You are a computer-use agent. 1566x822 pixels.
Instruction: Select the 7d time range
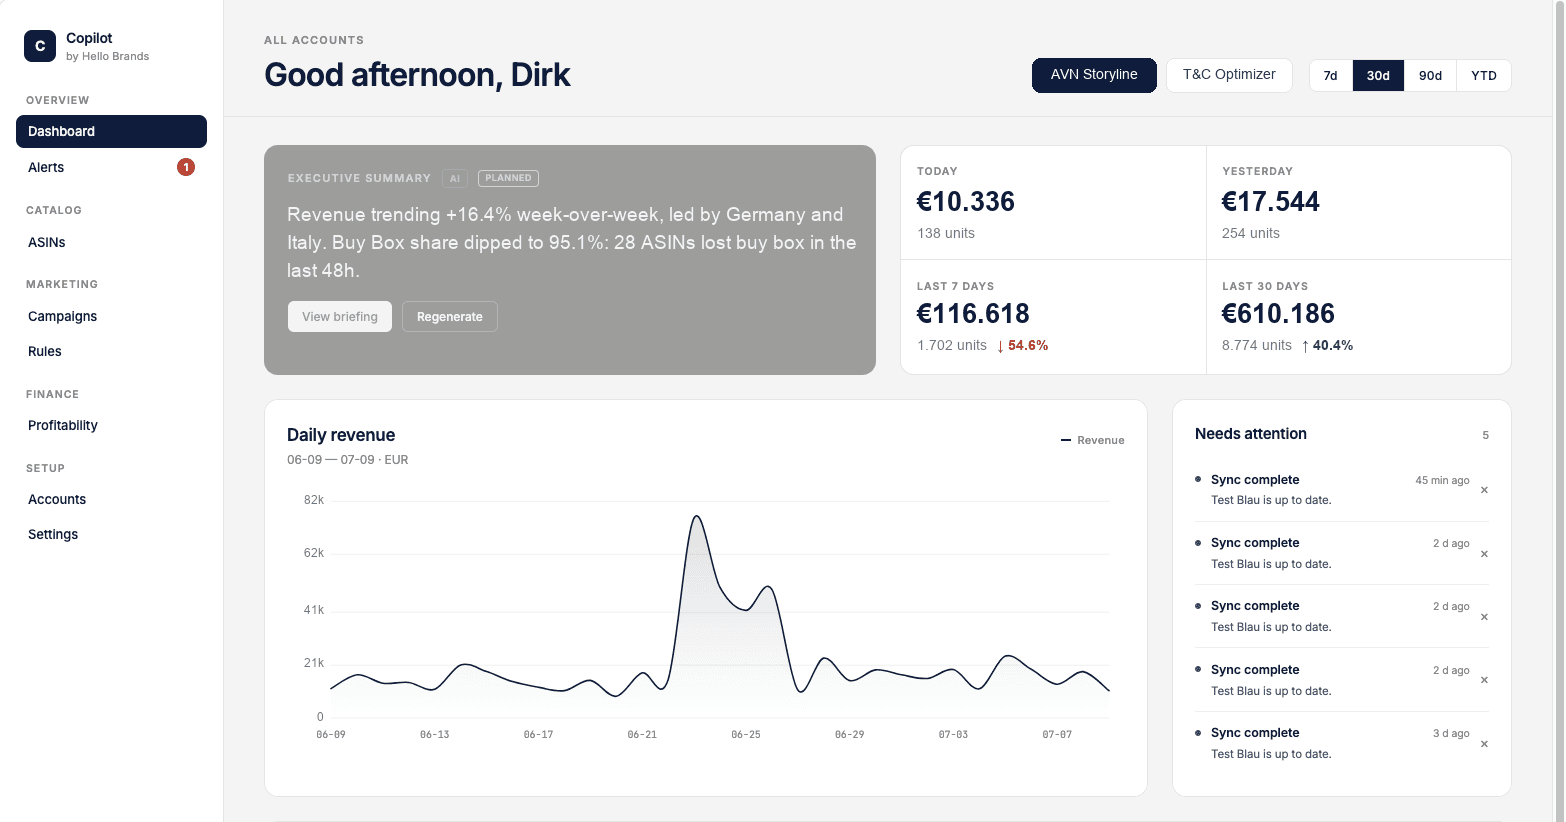[1330, 75]
